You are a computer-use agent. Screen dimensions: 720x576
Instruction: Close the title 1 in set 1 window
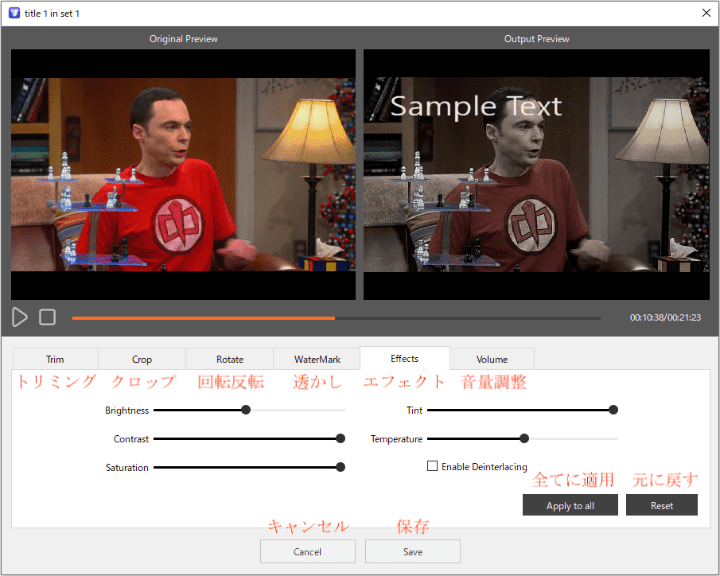point(706,13)
